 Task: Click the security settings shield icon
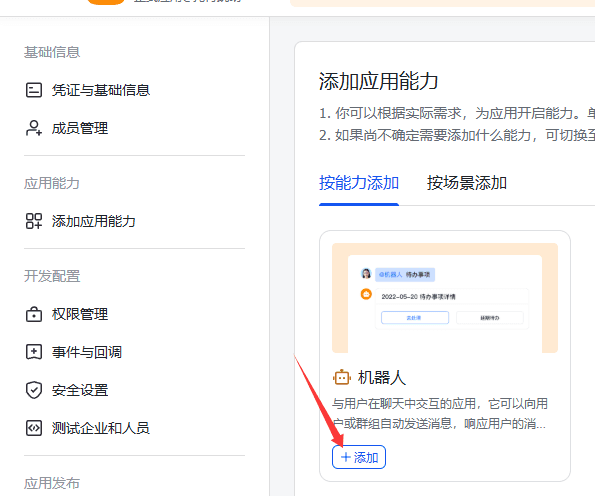34,390
